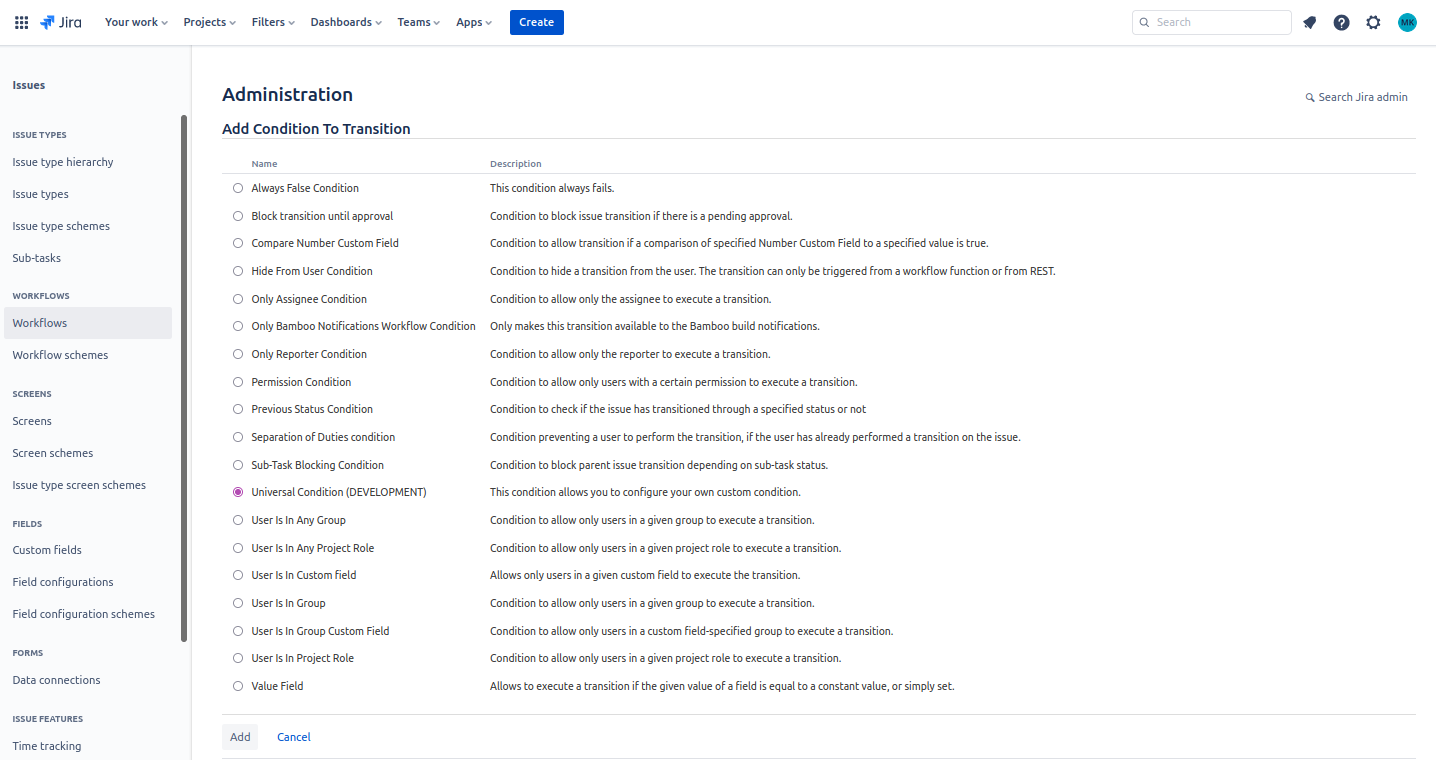Click the Jira logo
The width and height of the screenshot is (1436, 760).
pos(61,22)
